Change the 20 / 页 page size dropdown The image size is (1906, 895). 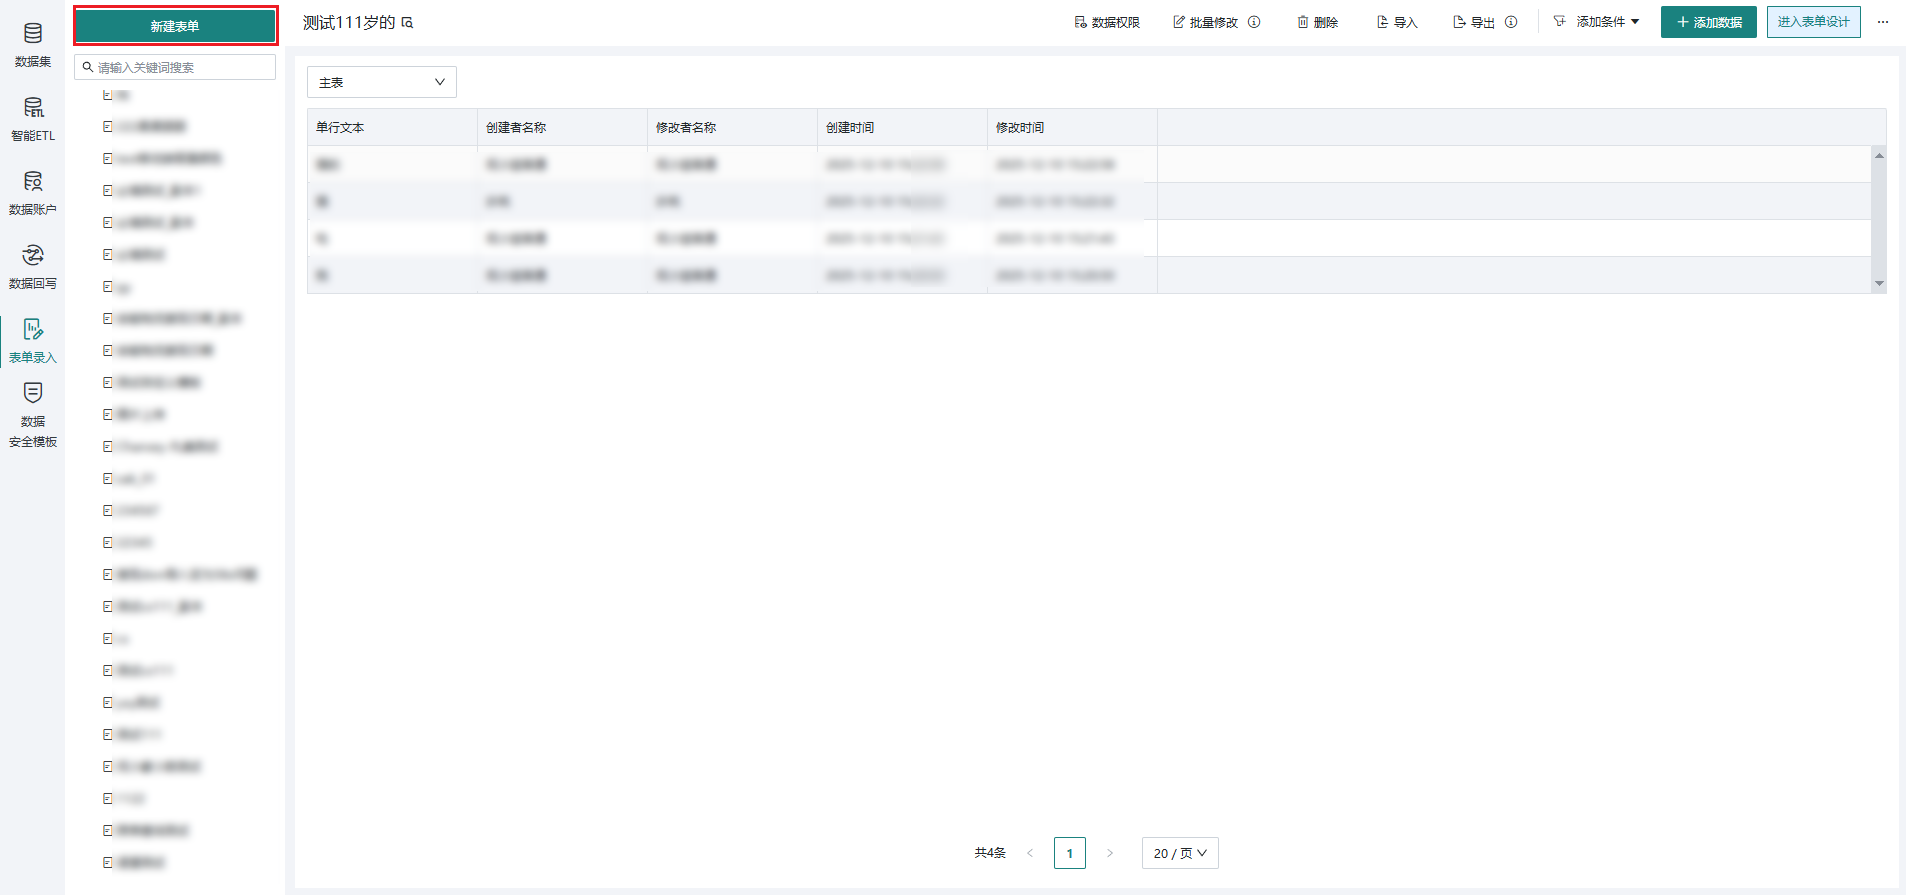[x=1180, y=853]
